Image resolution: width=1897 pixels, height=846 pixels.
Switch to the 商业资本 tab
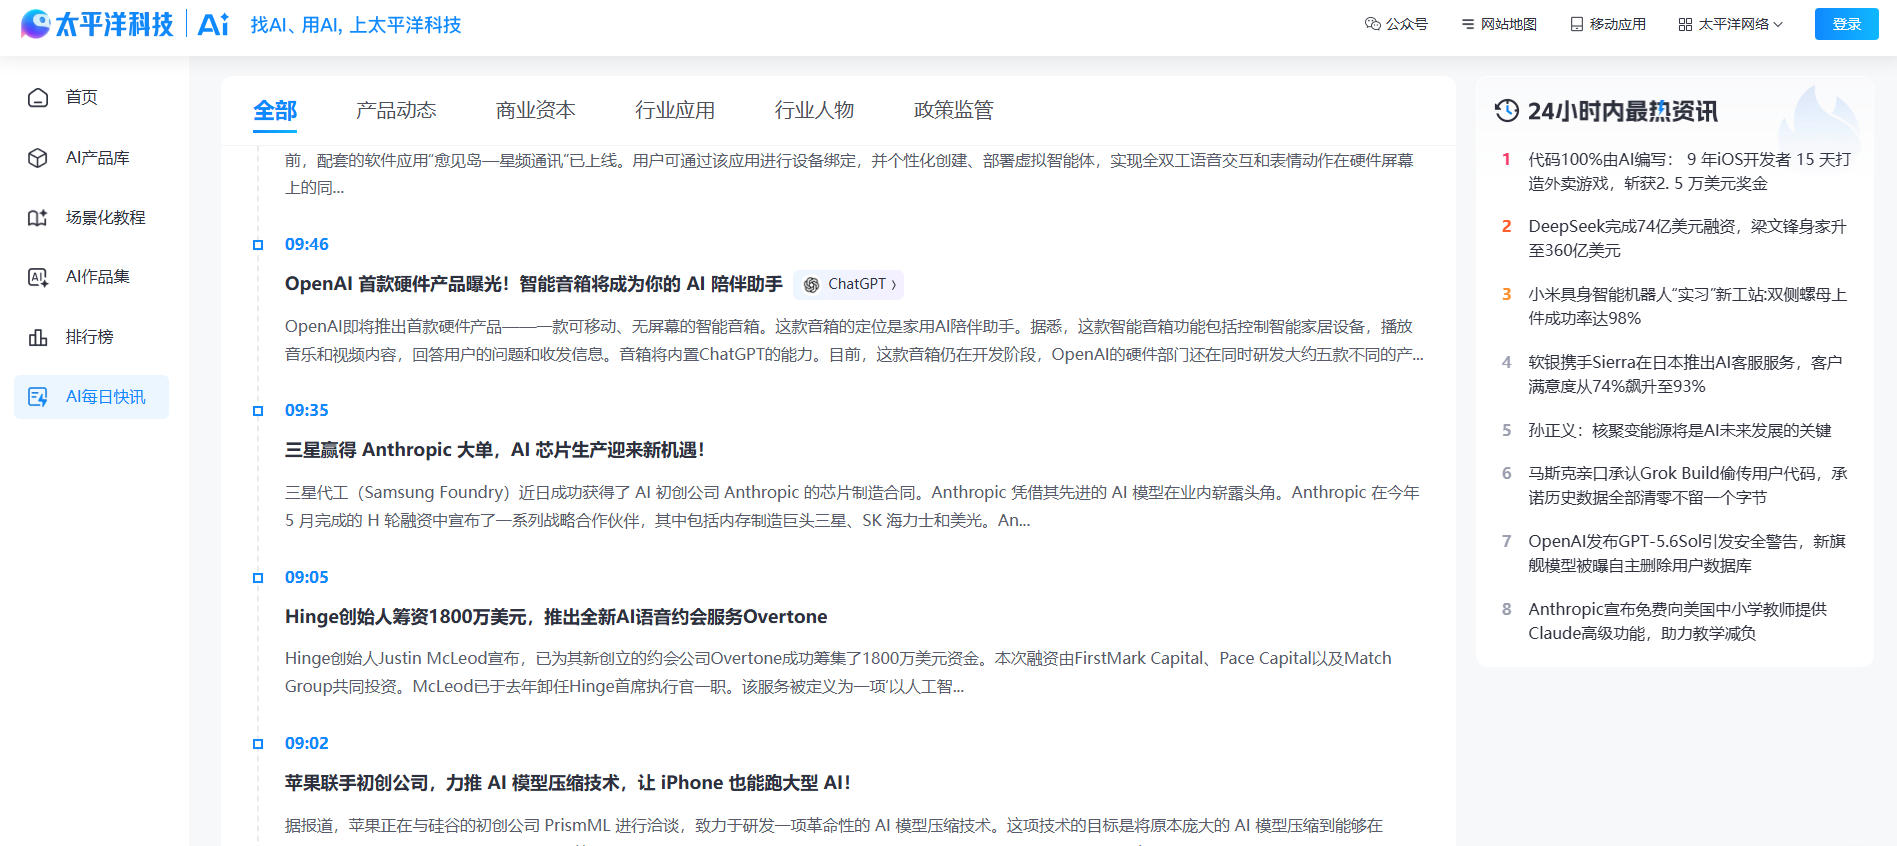pos(536,110)
